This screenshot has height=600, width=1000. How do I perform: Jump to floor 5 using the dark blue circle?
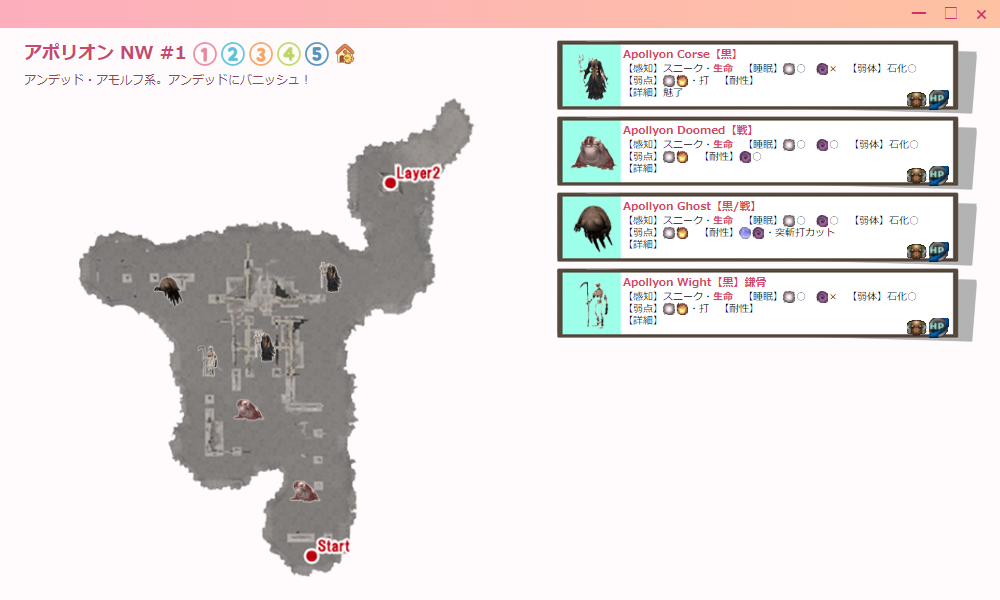[x=316, y=54]
